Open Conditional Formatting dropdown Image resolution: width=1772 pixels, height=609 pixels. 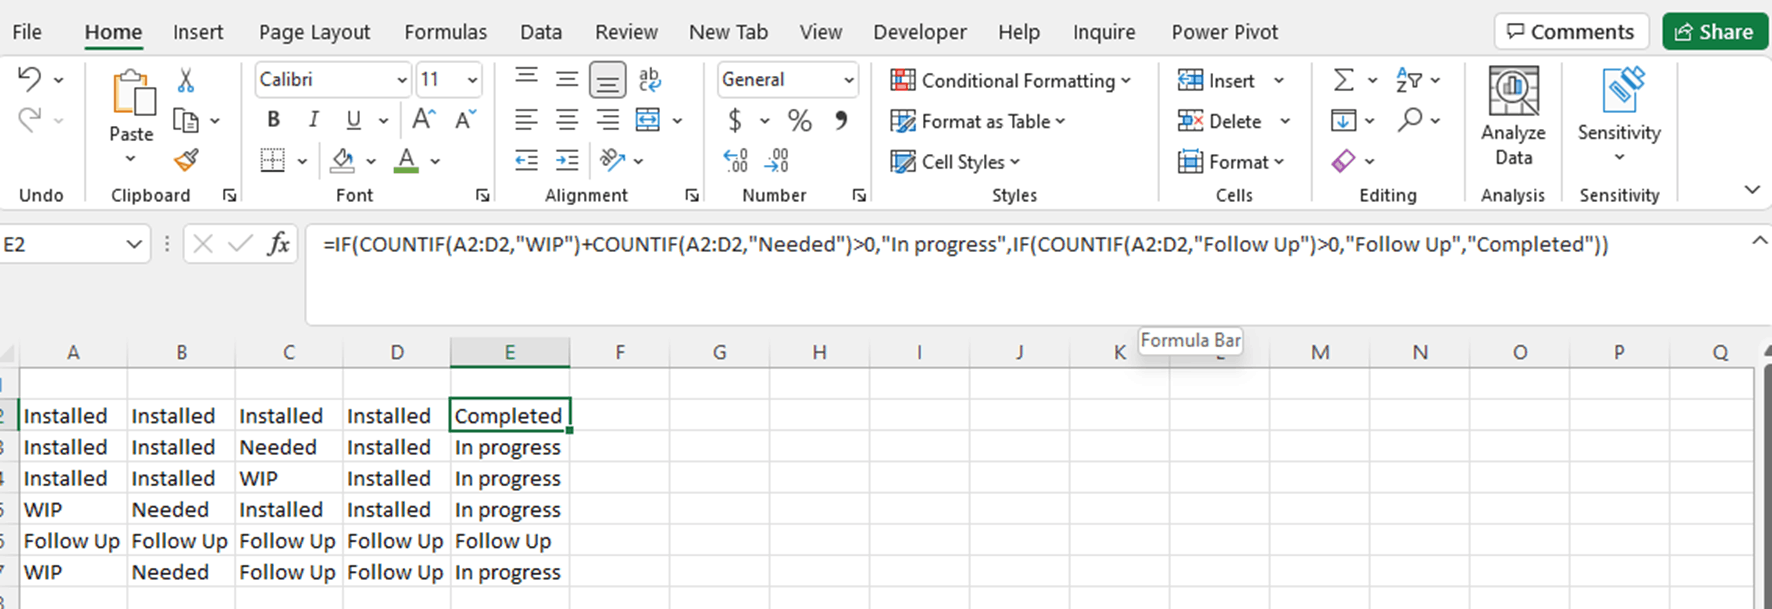(x=1011, y=80)
